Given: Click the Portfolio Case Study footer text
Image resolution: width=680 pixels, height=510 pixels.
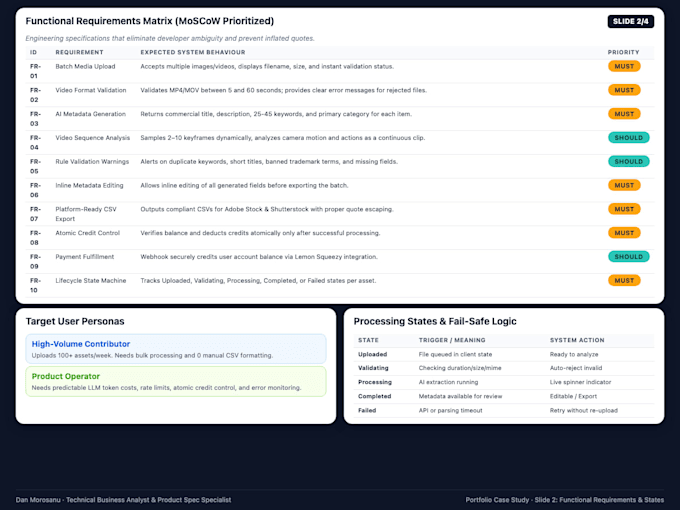Looking at the screenshot, I should coord(565,500).
